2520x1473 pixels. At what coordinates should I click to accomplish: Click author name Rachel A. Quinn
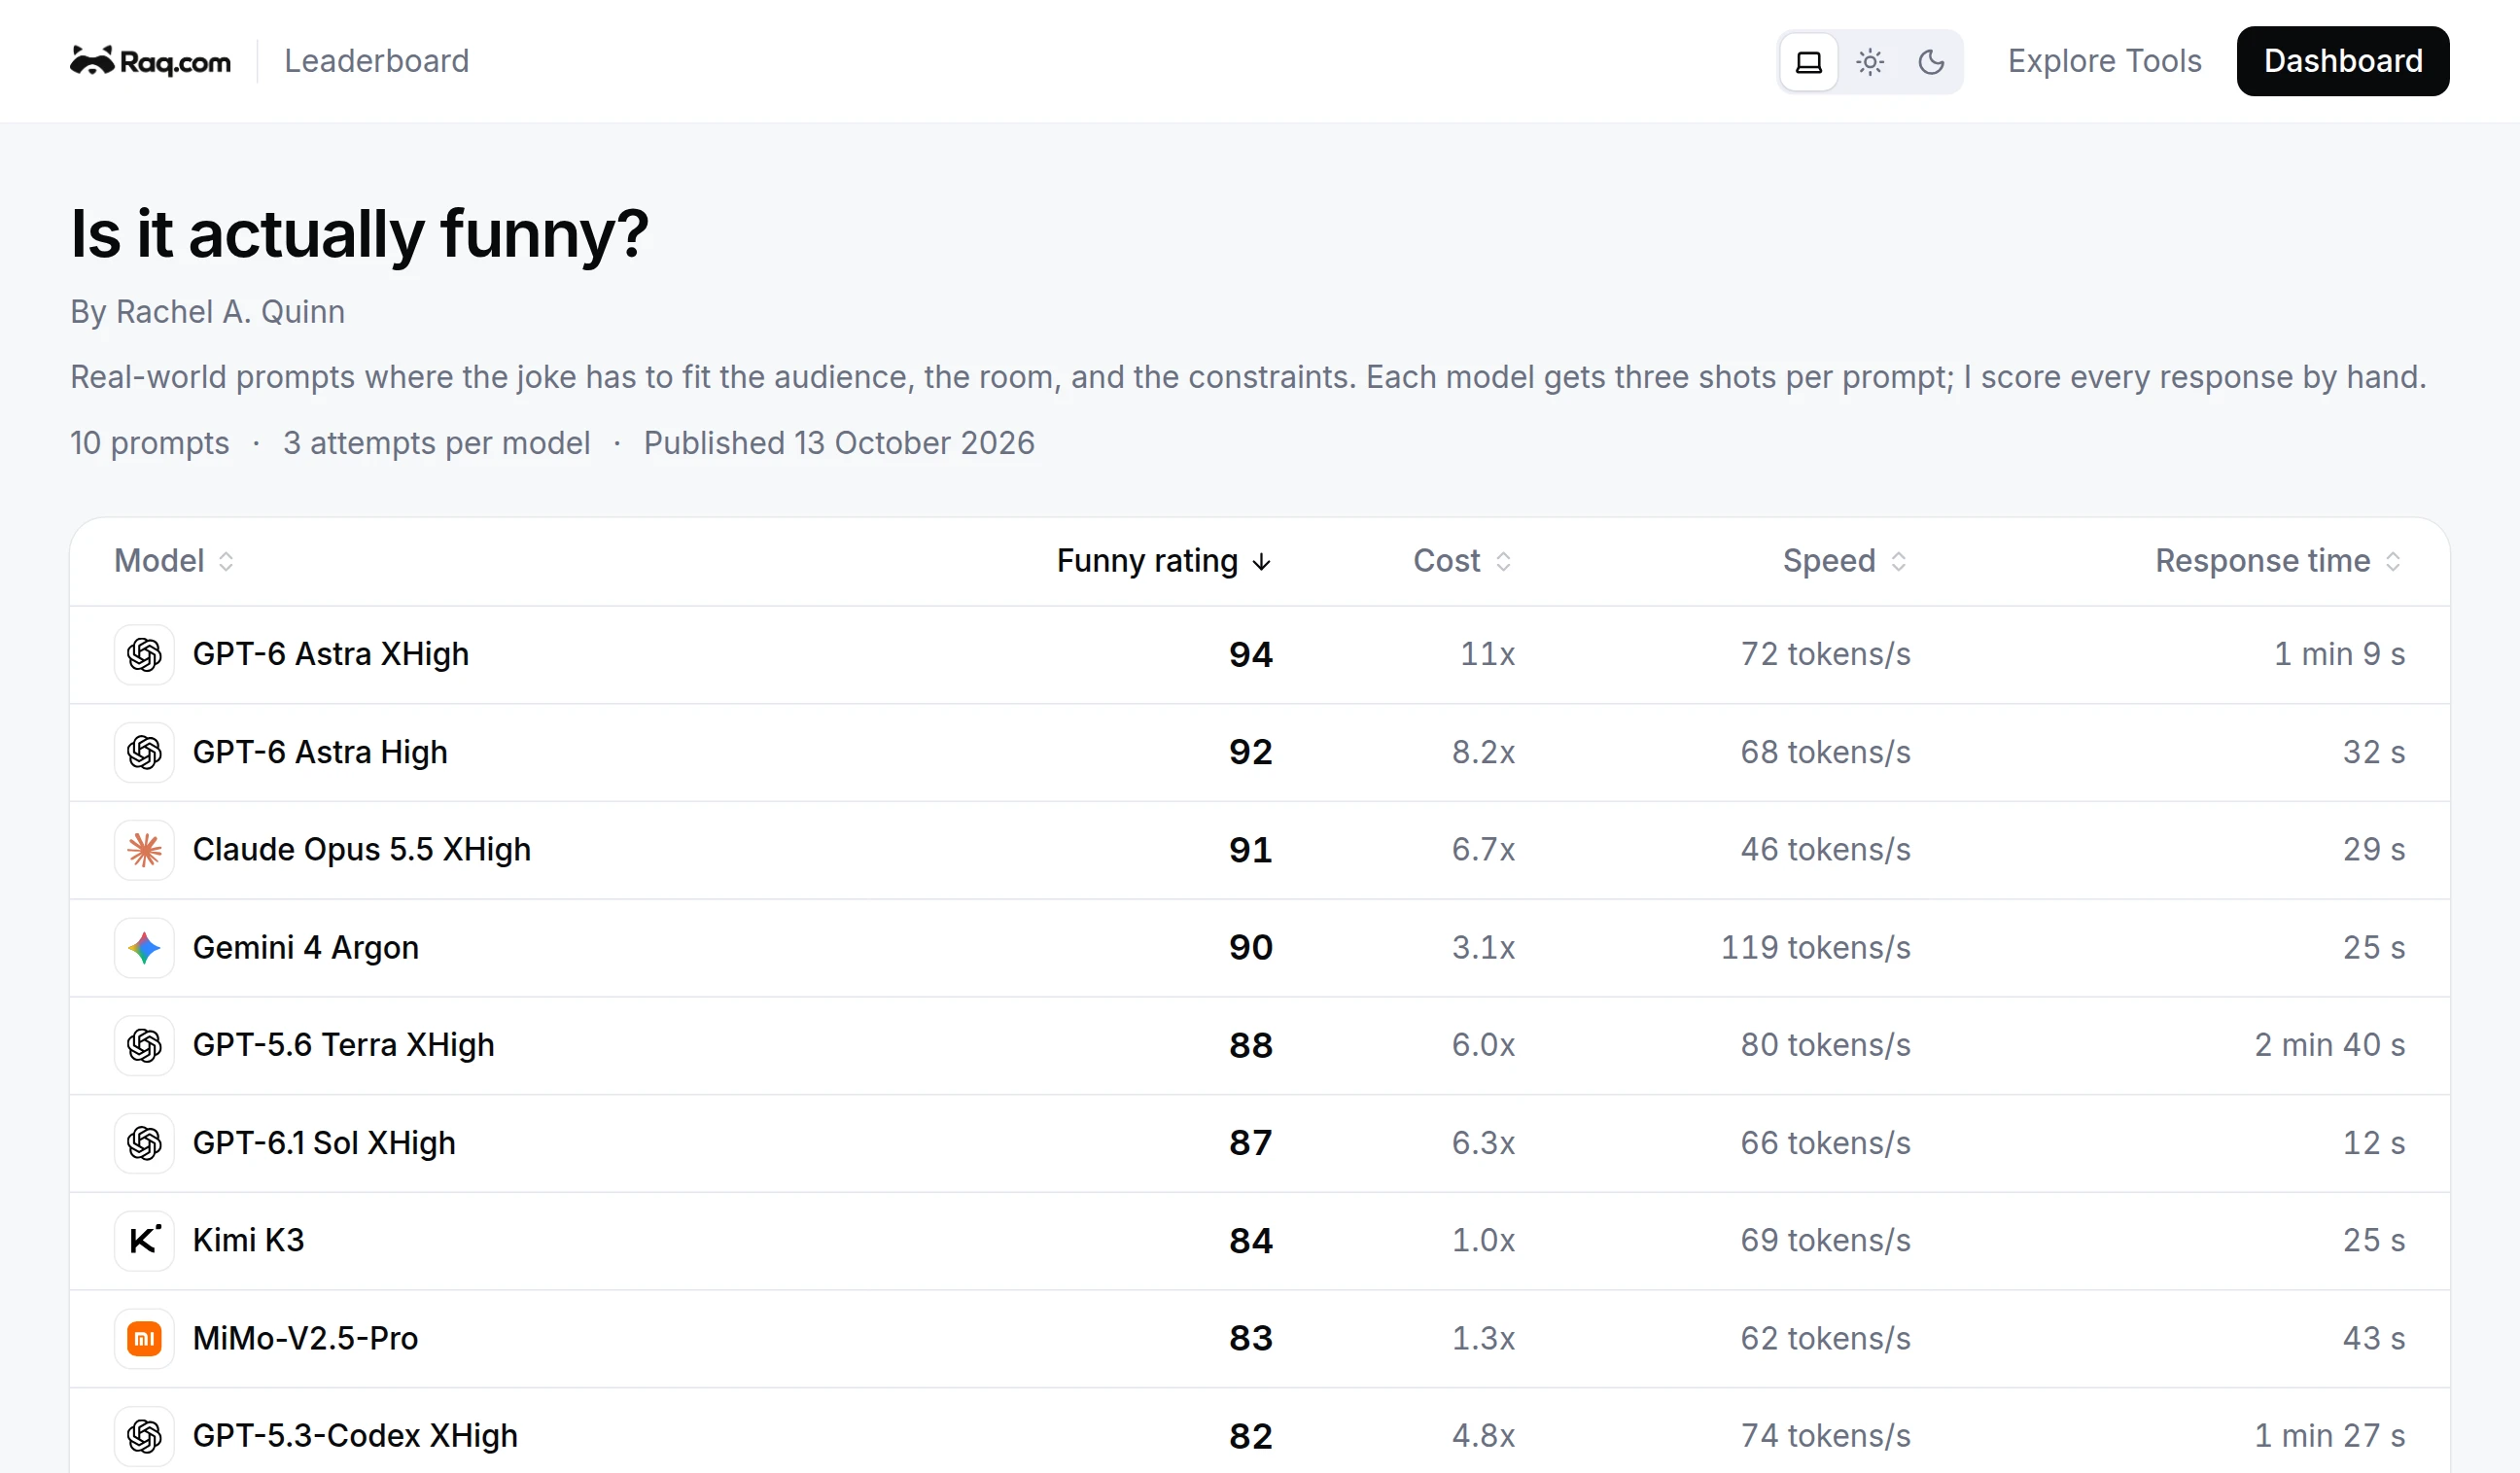point(230,312)
